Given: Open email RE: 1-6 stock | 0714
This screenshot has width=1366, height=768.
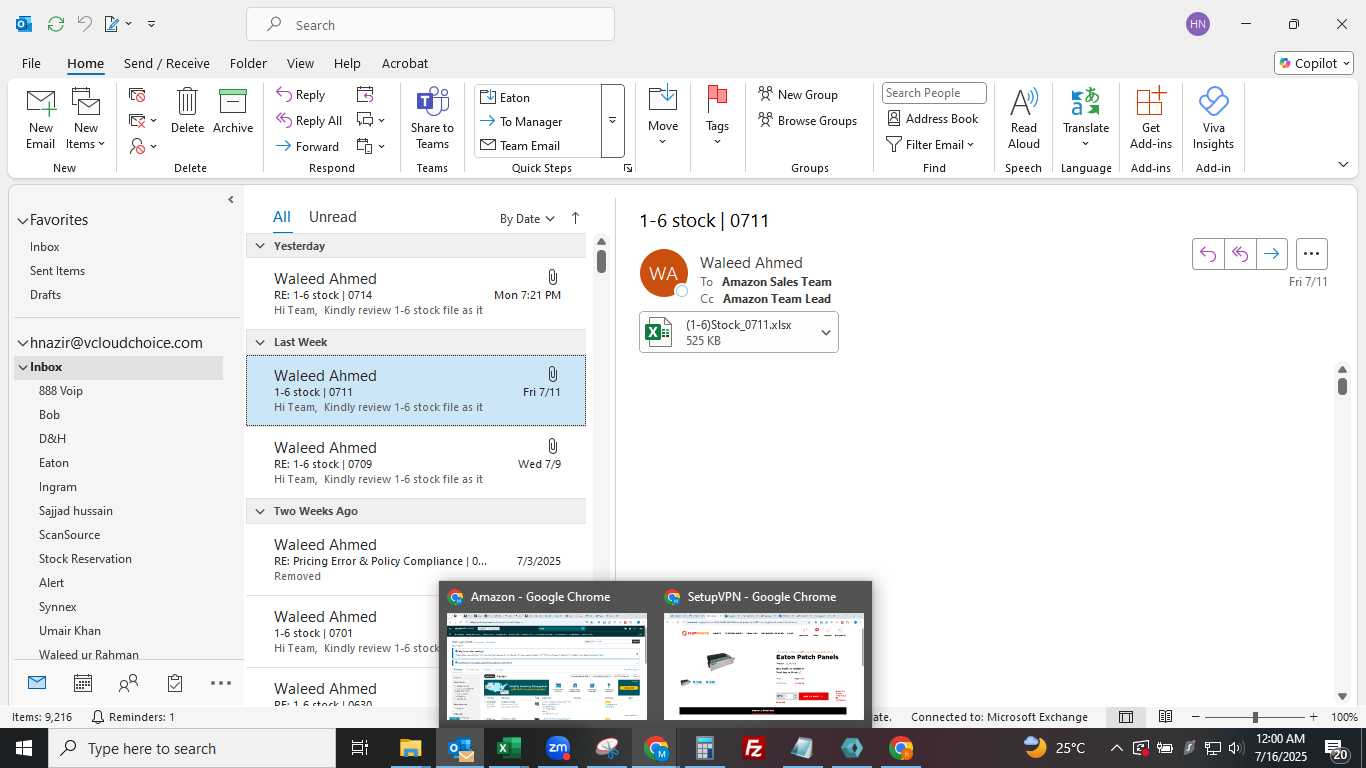Looking at the screenshot, I should pyautogui.click(x=416, y=294).
